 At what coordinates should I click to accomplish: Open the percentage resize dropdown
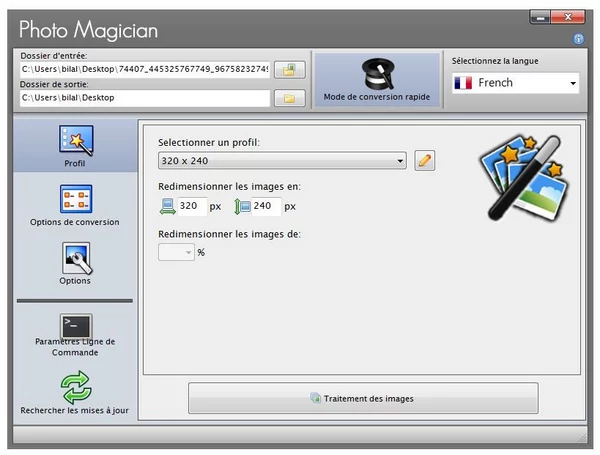176,253
